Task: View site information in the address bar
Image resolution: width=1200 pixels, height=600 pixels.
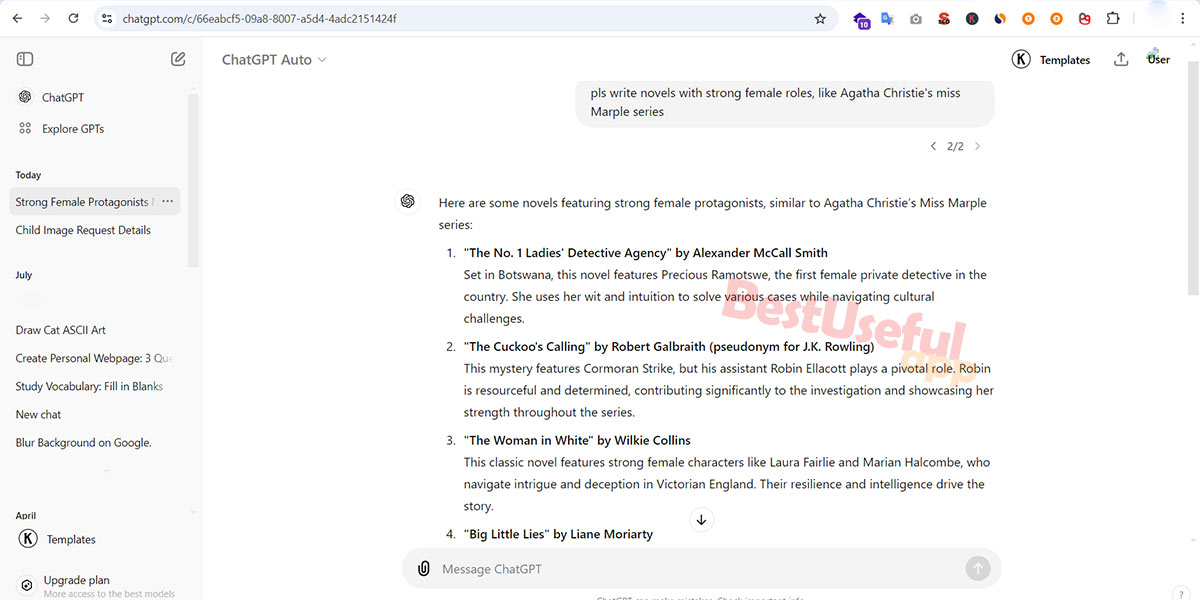Action: click(x=109, y=19)
